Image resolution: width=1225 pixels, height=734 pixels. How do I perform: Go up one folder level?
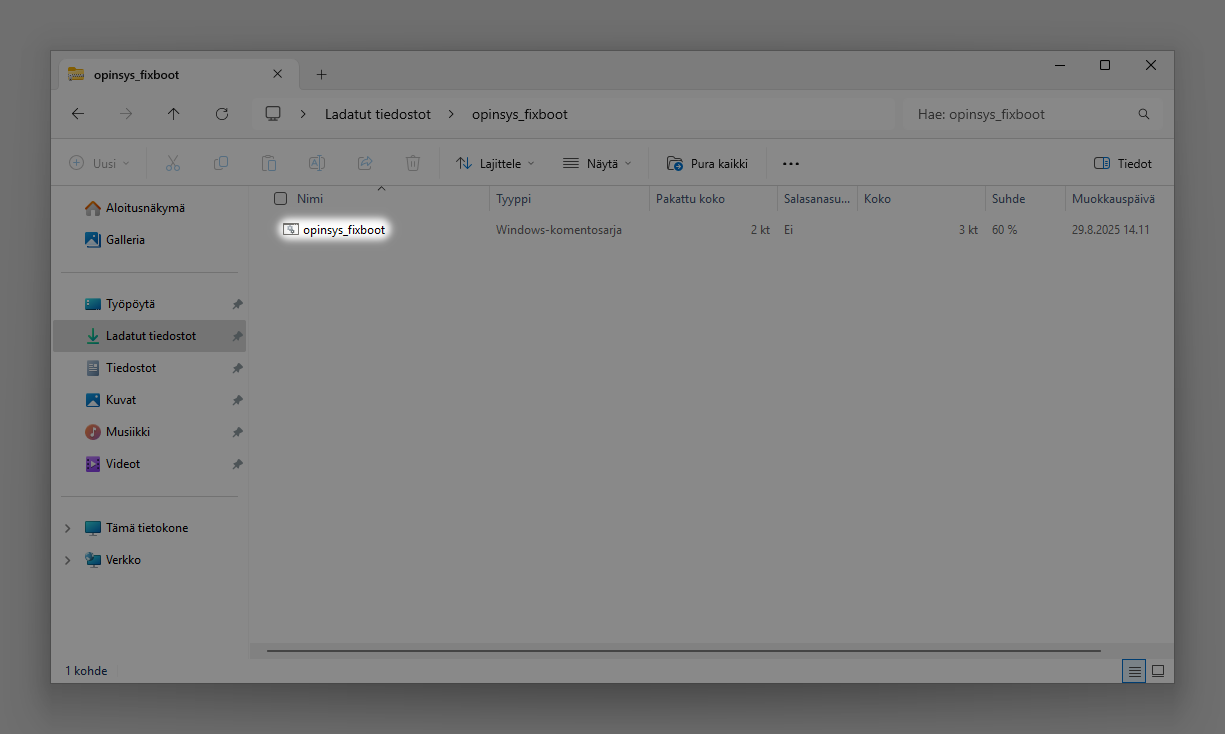(174, 114)
